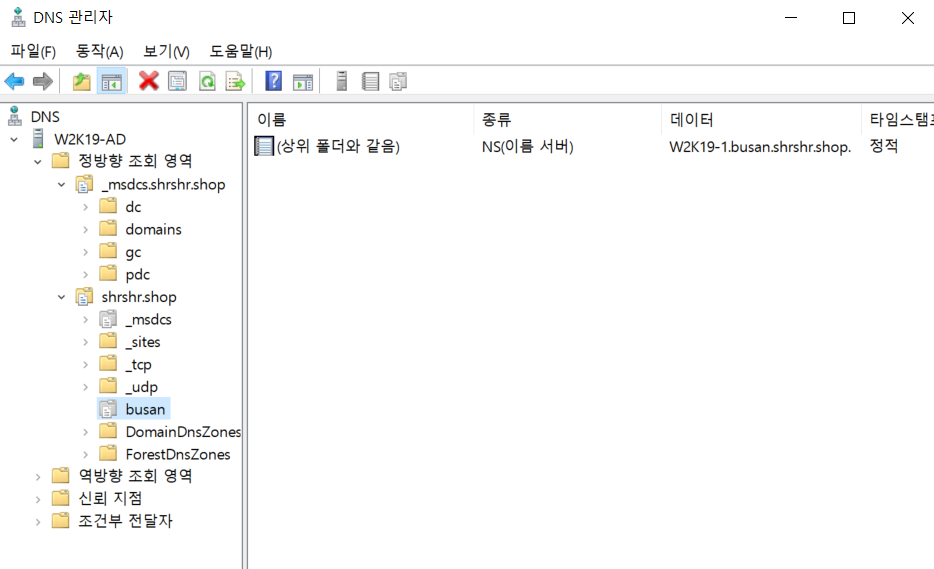Select the W2K19-AD server label
The image size is (934, 569).
[90, 139]
